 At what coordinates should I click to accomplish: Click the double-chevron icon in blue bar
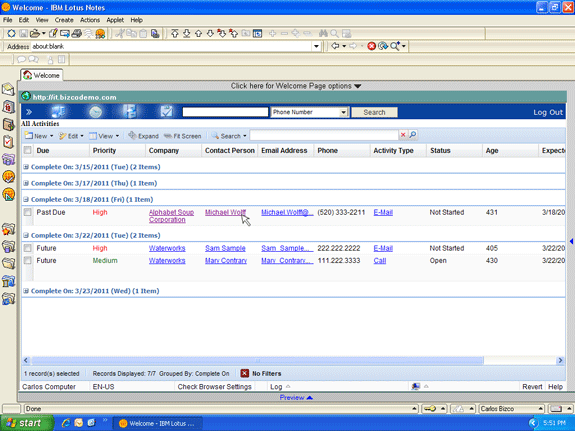click(x=29, y=112)
